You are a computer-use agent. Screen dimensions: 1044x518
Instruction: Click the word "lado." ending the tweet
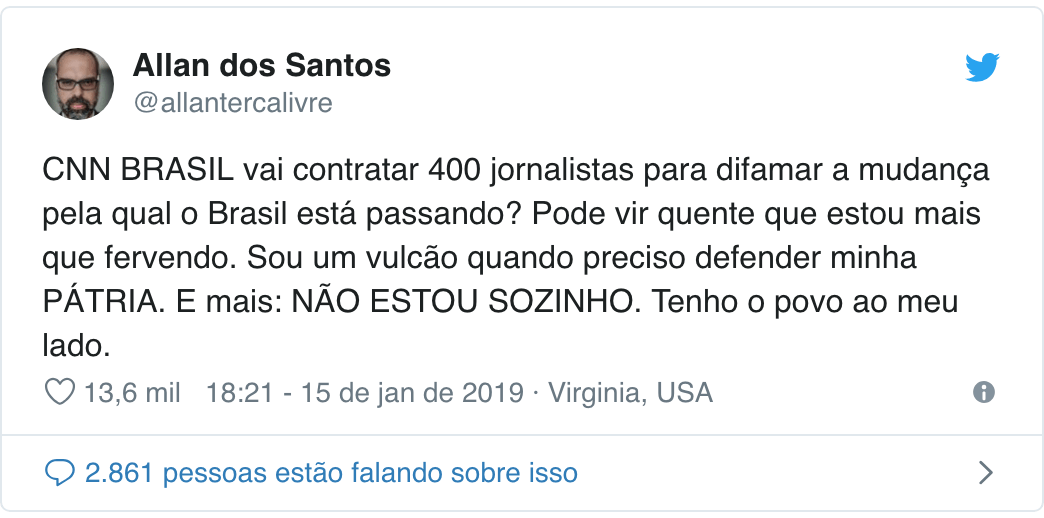75,346
